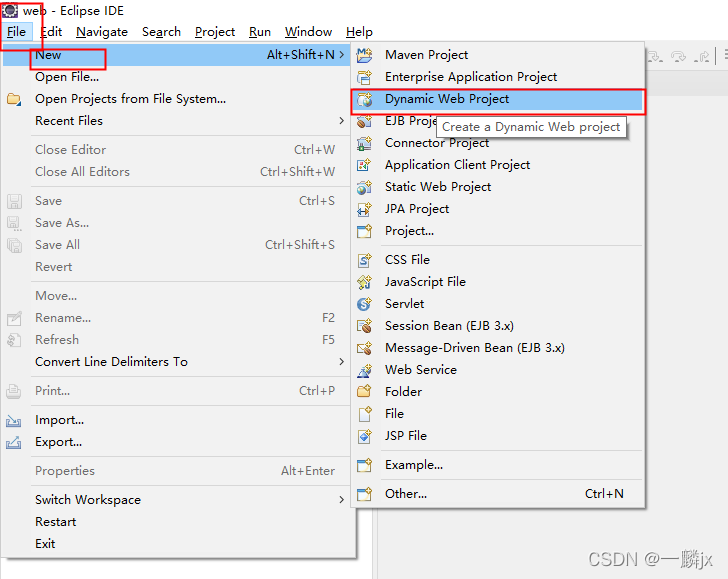This screenshot has height=579, width=728.
Task: Click the File icon in New submenu
Action: pos(364,414)
